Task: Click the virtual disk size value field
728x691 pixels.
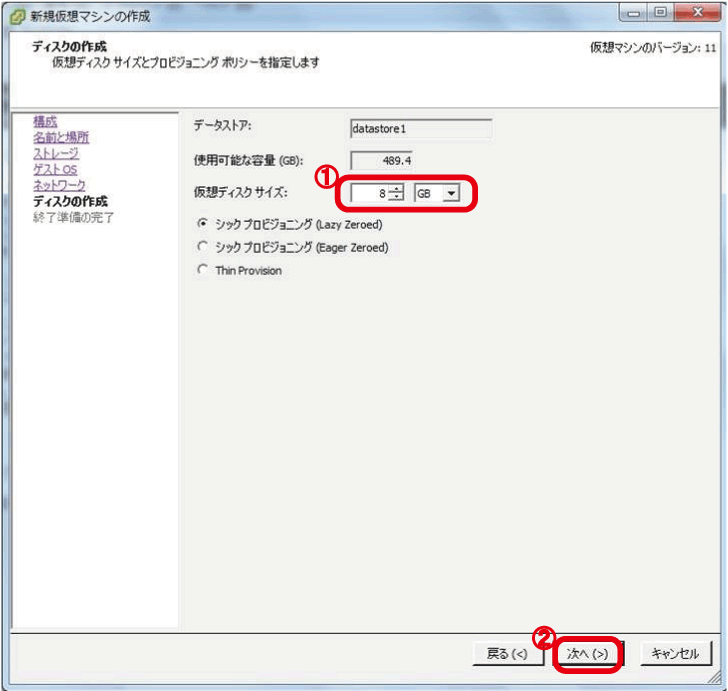Action: click(370, 193)
